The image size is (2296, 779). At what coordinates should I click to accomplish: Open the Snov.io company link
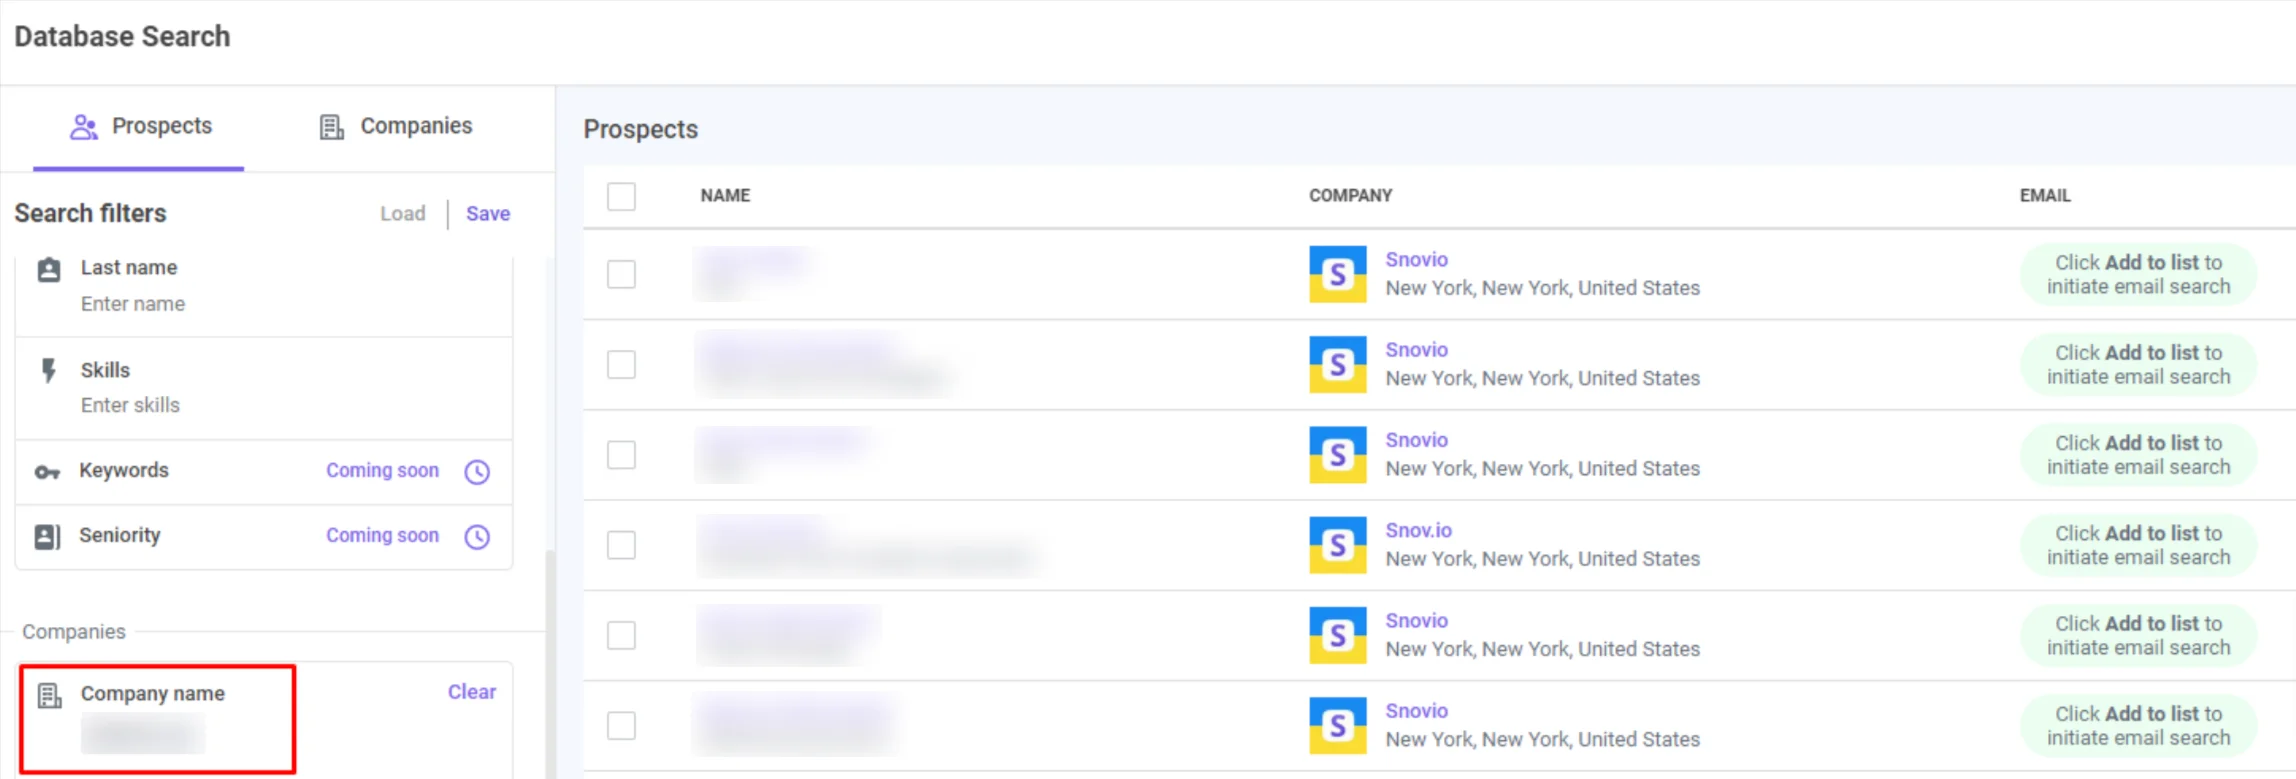pos(1418,531)
